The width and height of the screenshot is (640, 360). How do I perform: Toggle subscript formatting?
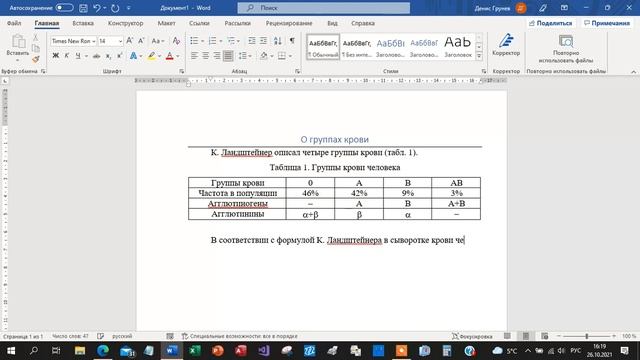tap(108, 56)
